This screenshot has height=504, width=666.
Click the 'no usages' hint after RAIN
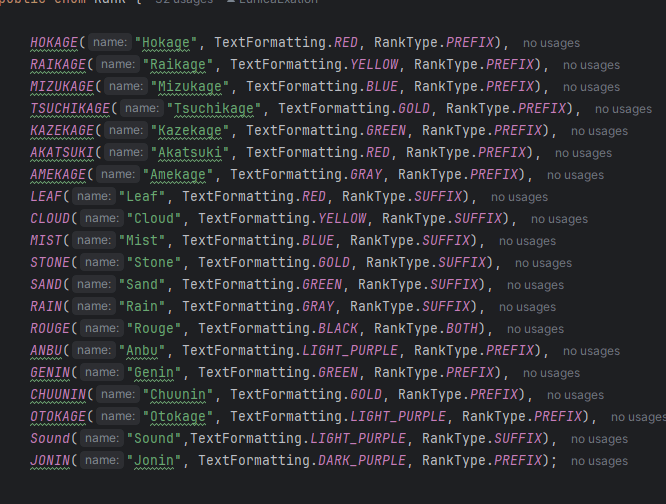click(527, 307)
